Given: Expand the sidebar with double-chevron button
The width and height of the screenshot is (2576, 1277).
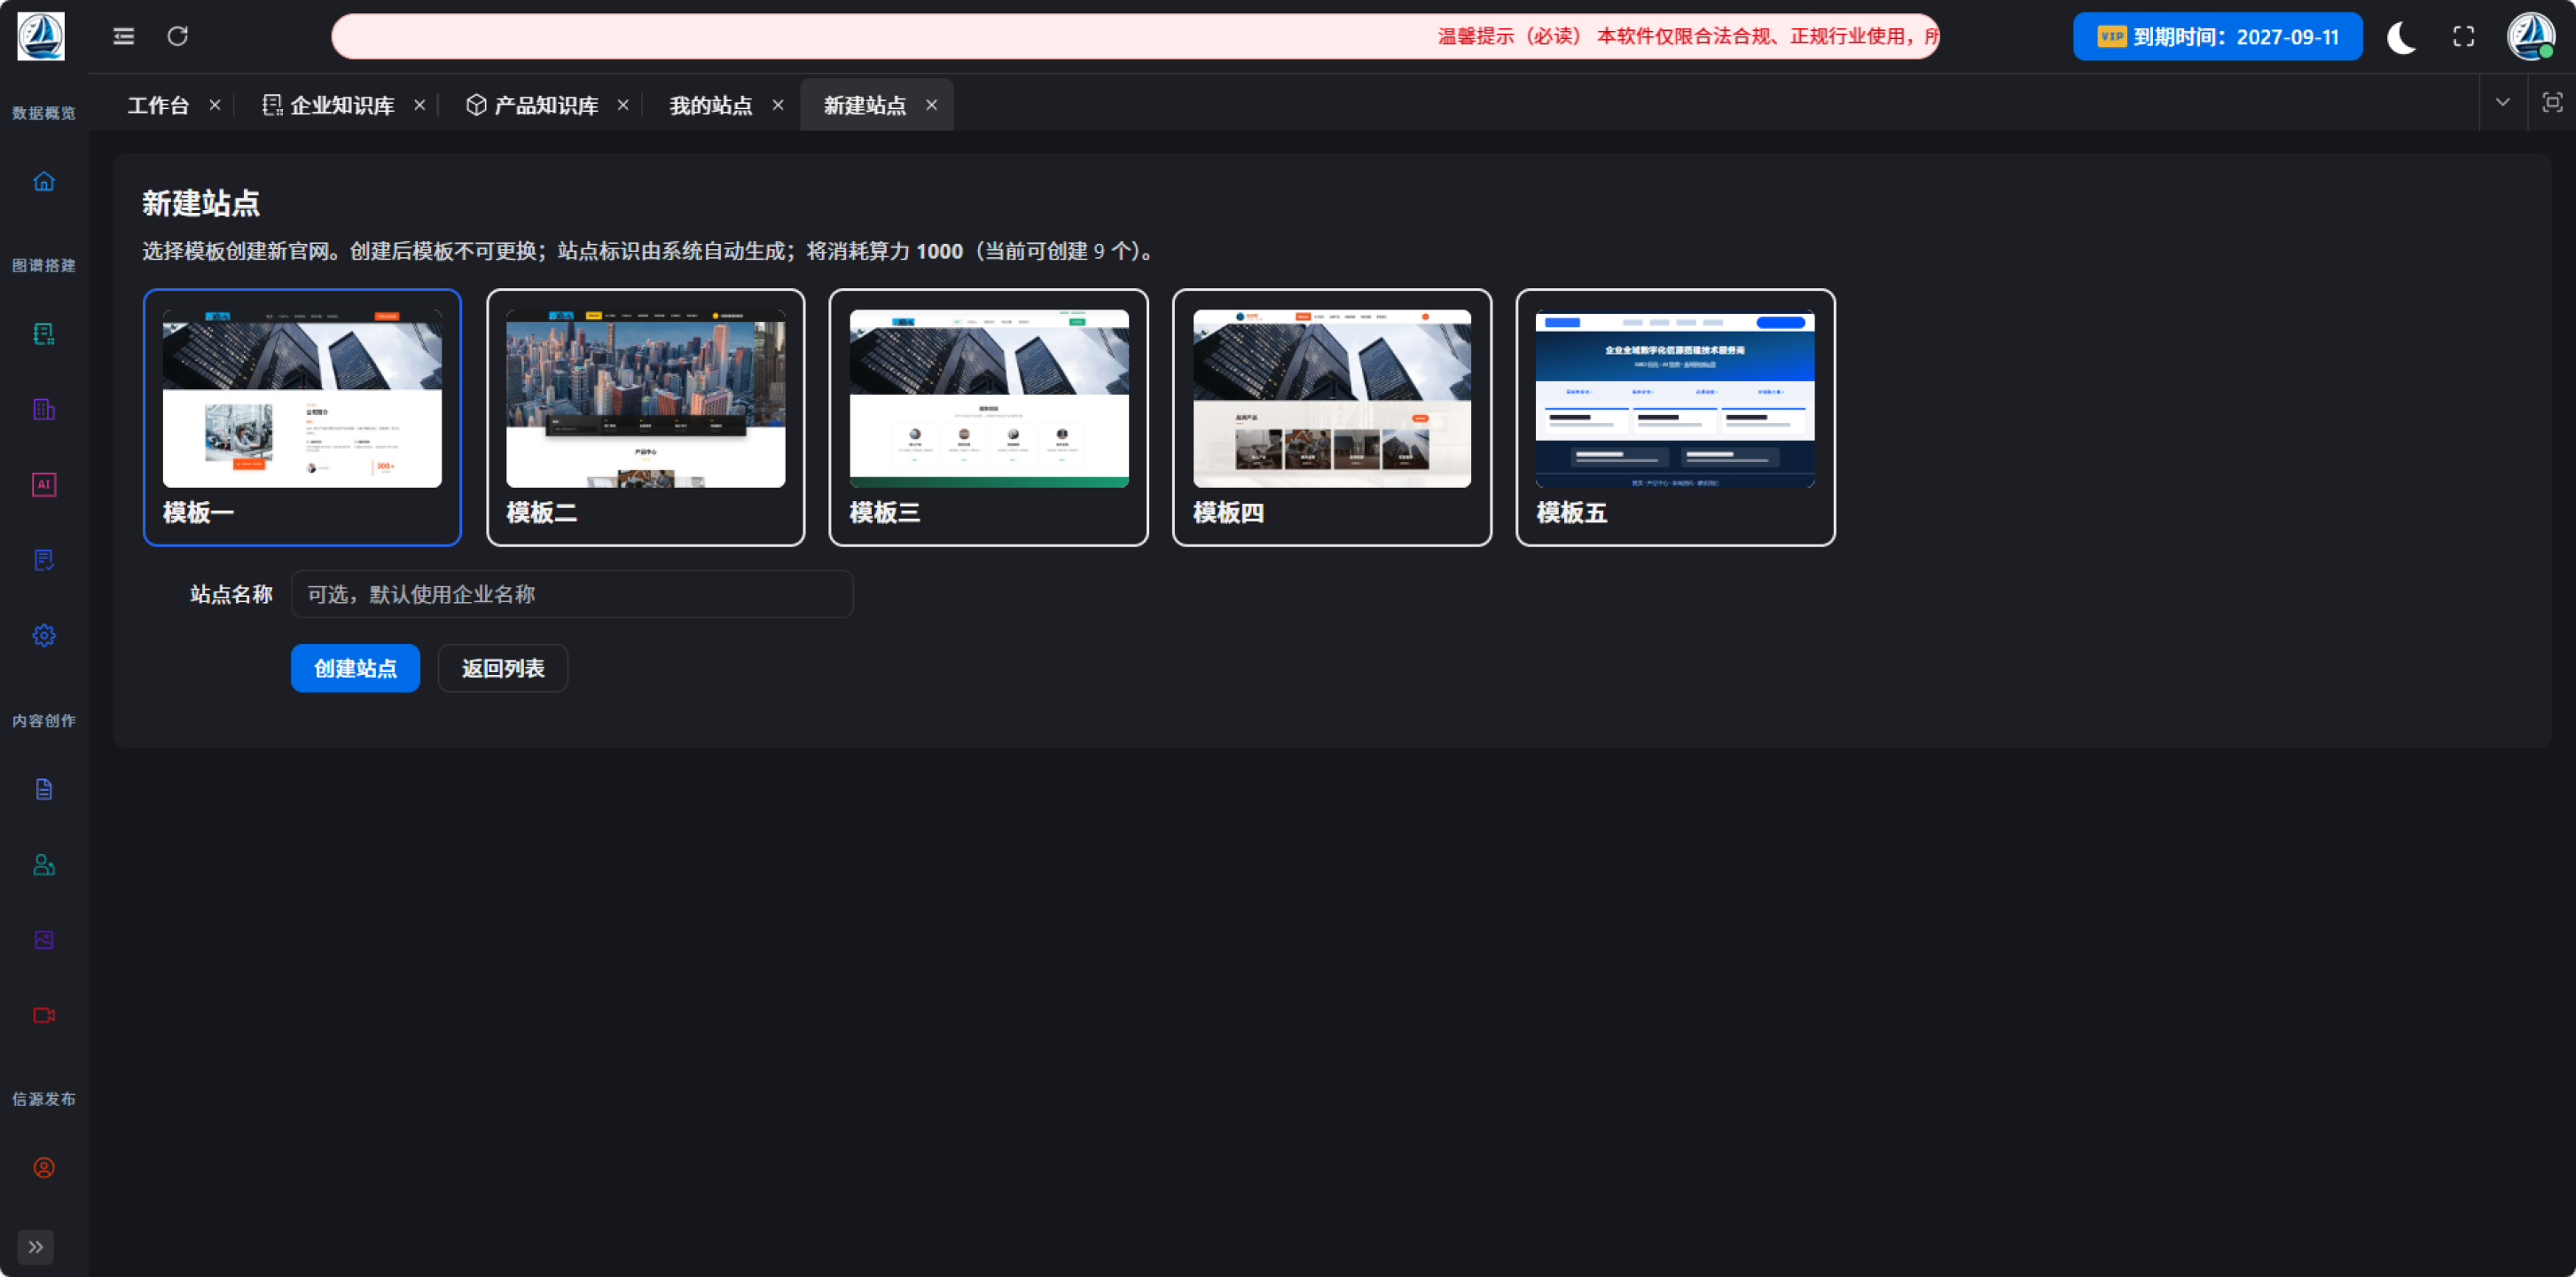Looking at the screenshot, I should pyautogui.click(x=36, y=1247).
